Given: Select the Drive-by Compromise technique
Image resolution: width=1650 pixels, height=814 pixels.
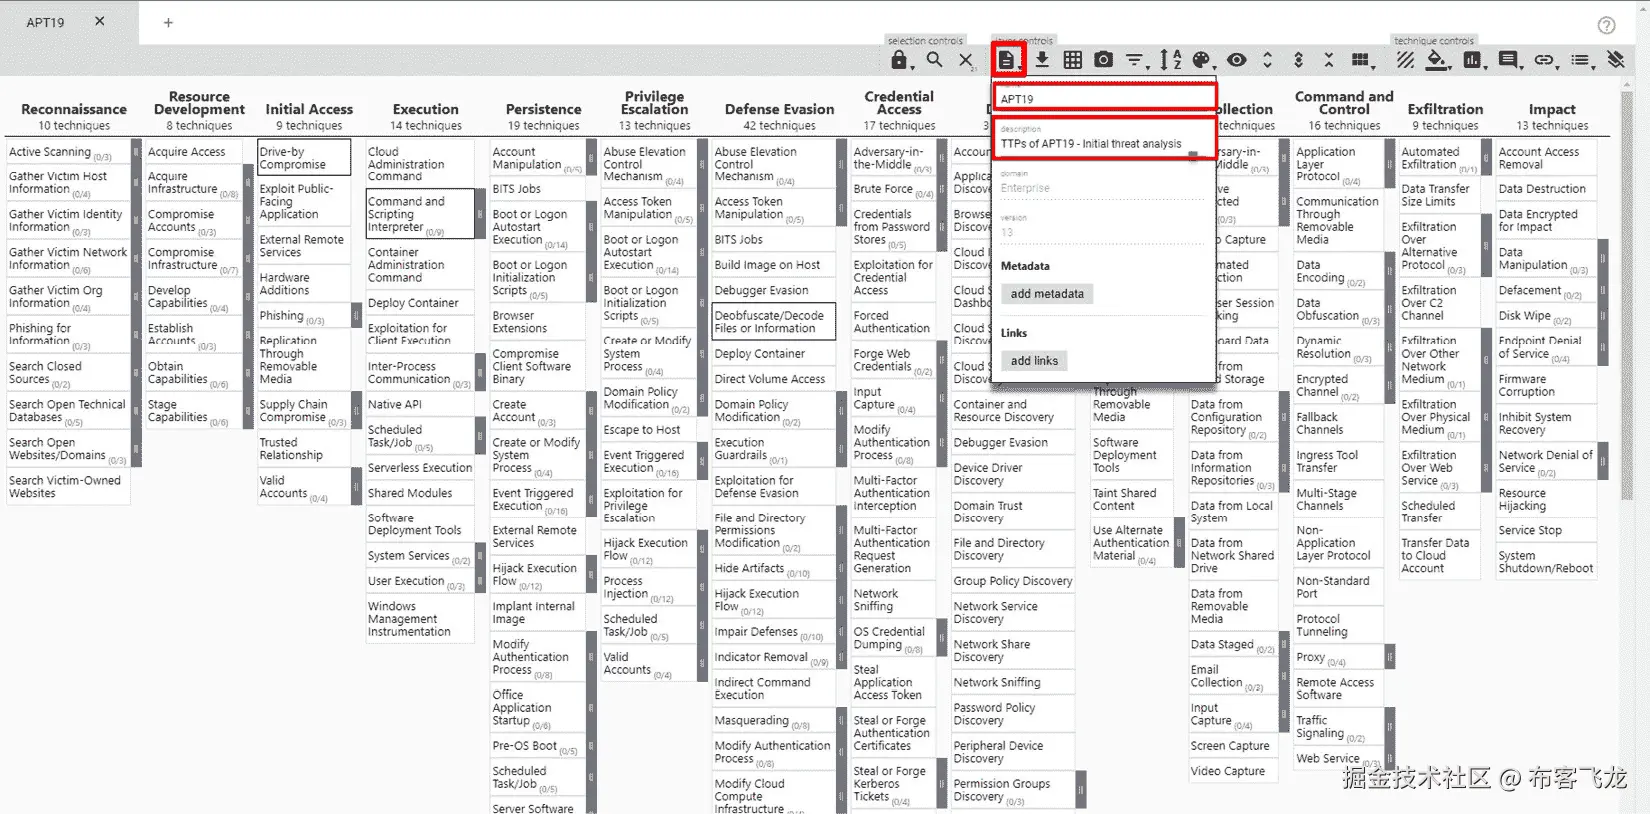Looking at the screenshot, I should [304, 158].
